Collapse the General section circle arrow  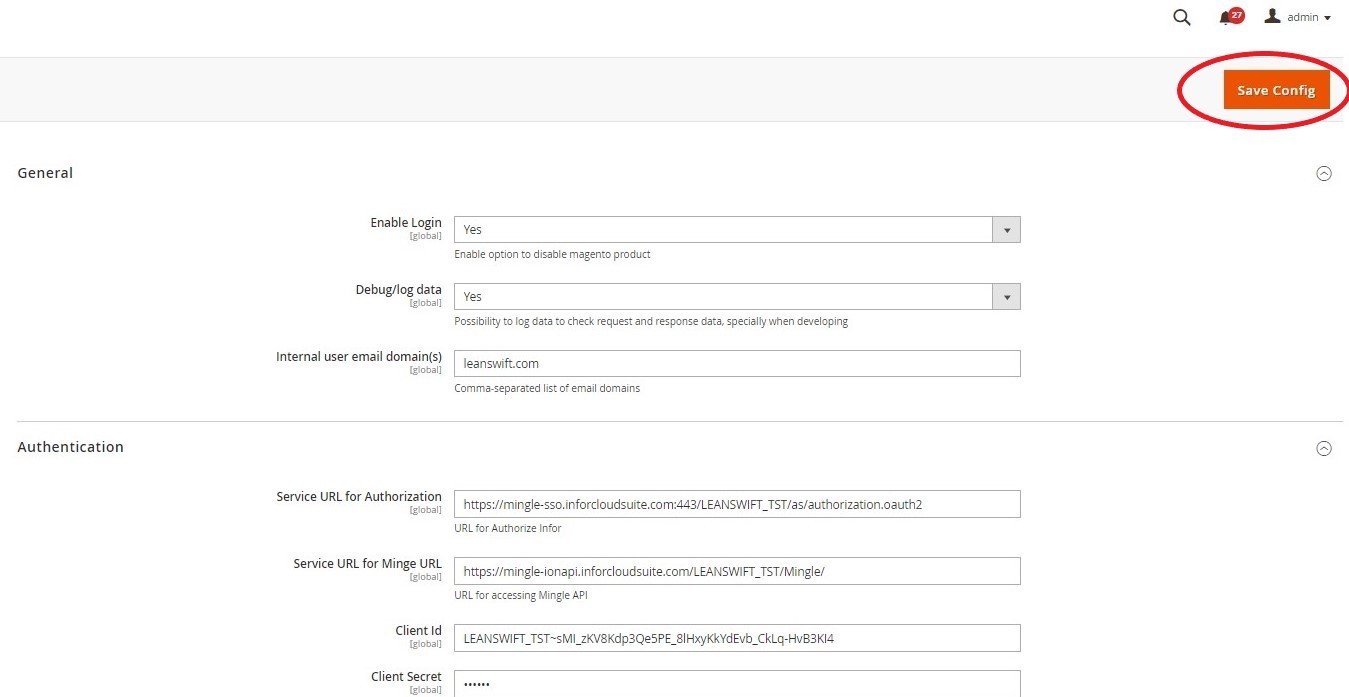click(1324, 173)
